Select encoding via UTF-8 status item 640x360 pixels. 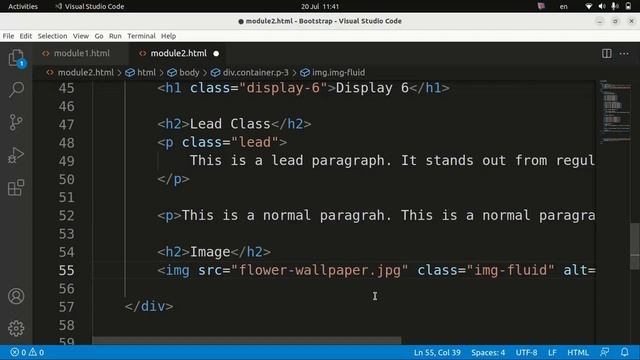click(x=526, y=352)
